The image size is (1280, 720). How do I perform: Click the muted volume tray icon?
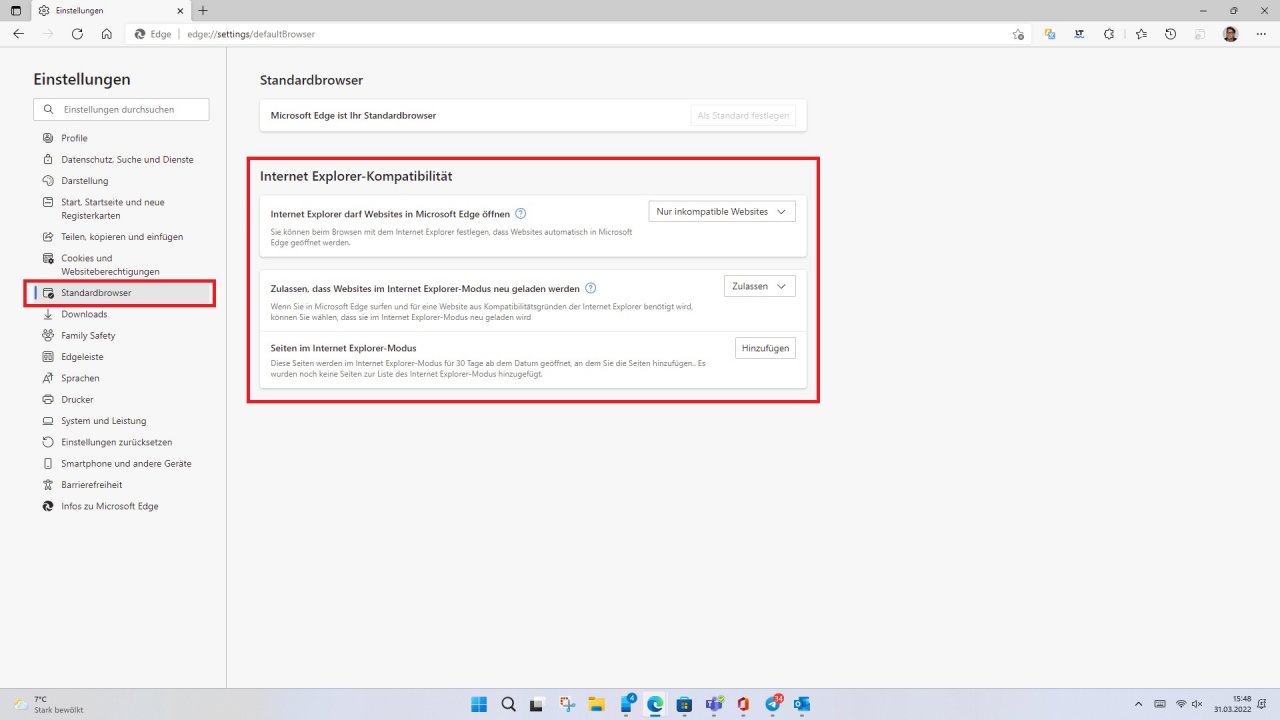click(1198, 704)
